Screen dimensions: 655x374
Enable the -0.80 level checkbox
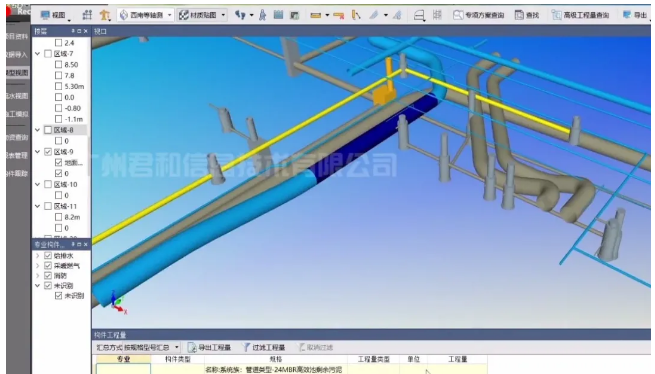pyautogui.click(x=58, y=108)
